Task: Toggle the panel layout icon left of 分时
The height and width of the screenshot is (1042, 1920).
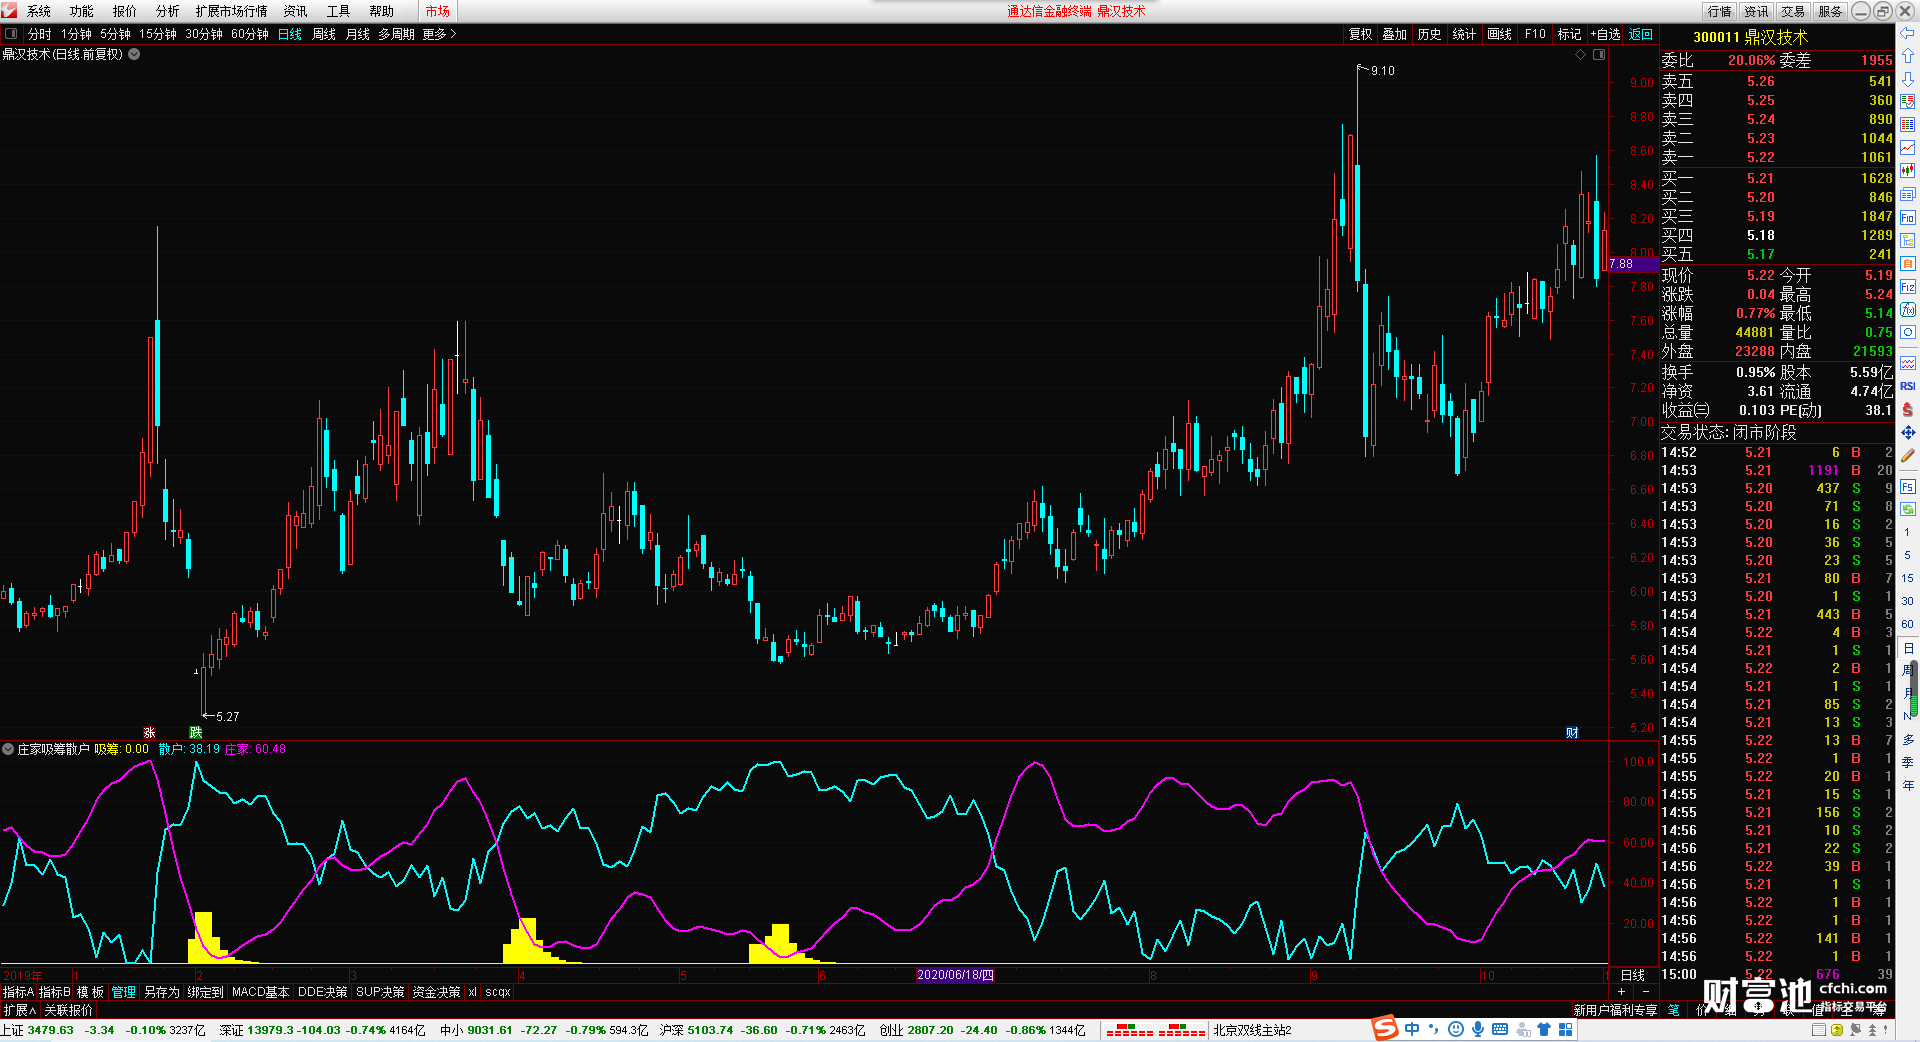Action: [11, 34]
